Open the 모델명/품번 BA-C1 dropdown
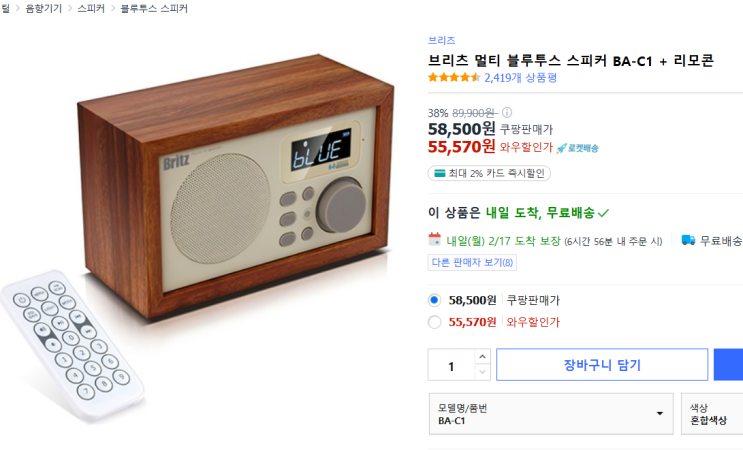Image resolution: width=743 pixels, height=450 pixels. pyautogui.click(x=551, y=414)
